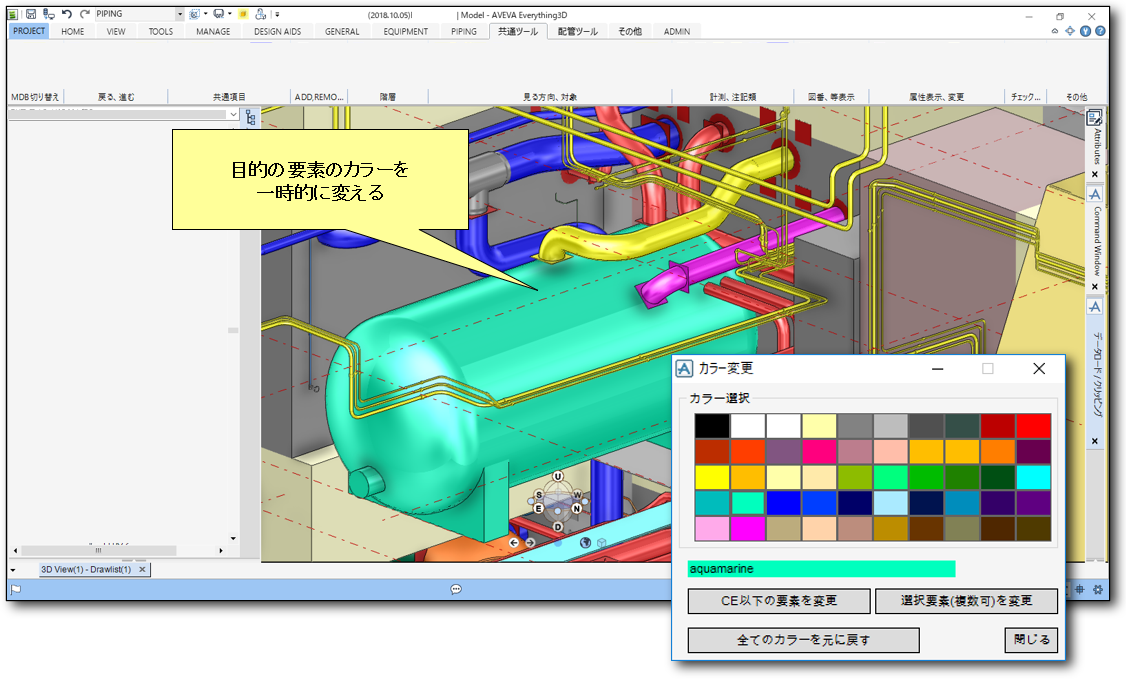The height and width of the screenshot is (680, 1126).
Task: Click 全てのカラーを元に戻す to restore all colors
Action: [804, 640]
